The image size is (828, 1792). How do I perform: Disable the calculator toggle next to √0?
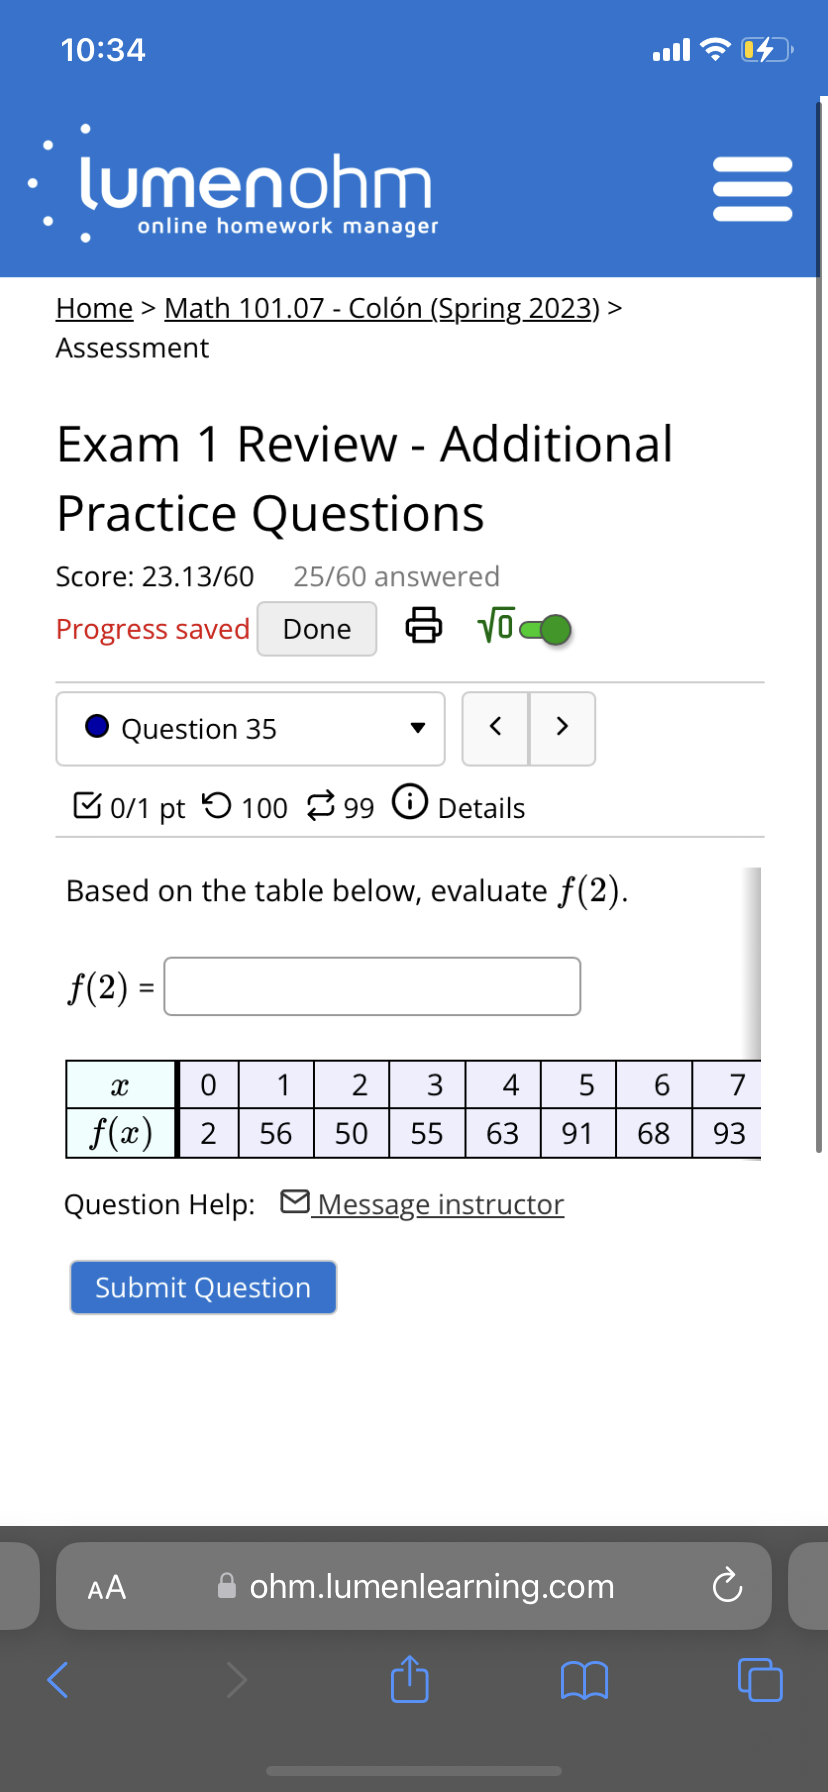(x=548, y=628)
